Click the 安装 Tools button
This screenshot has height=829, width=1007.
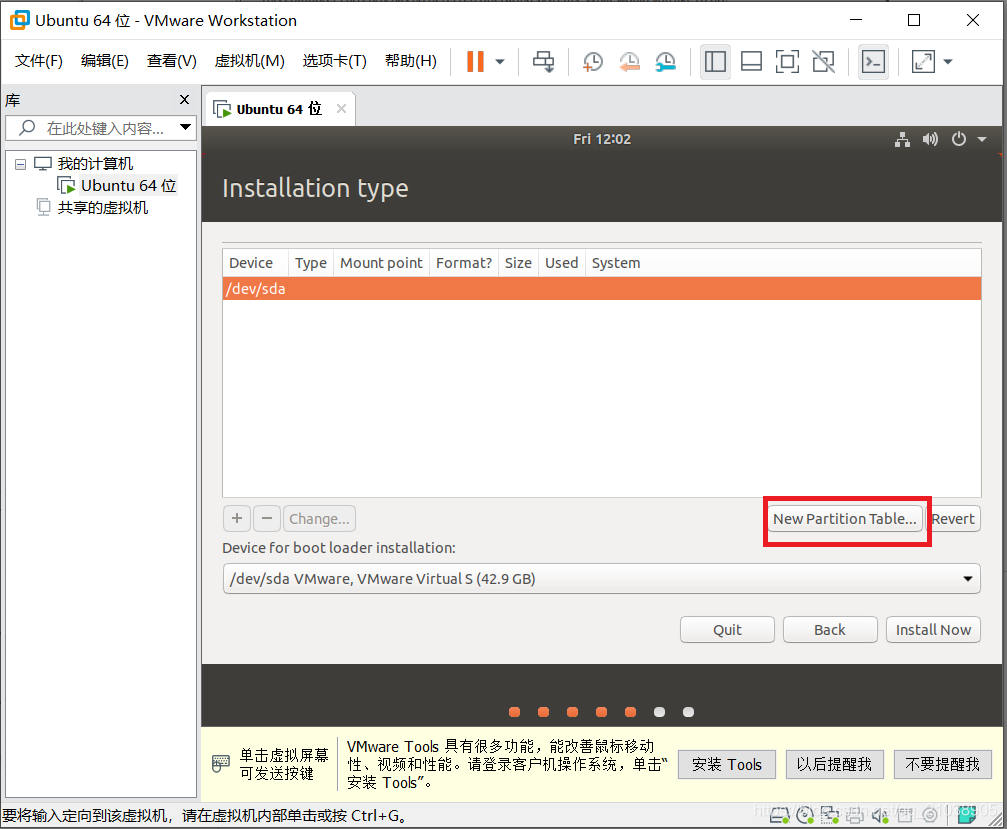click(x=726, y=764)
